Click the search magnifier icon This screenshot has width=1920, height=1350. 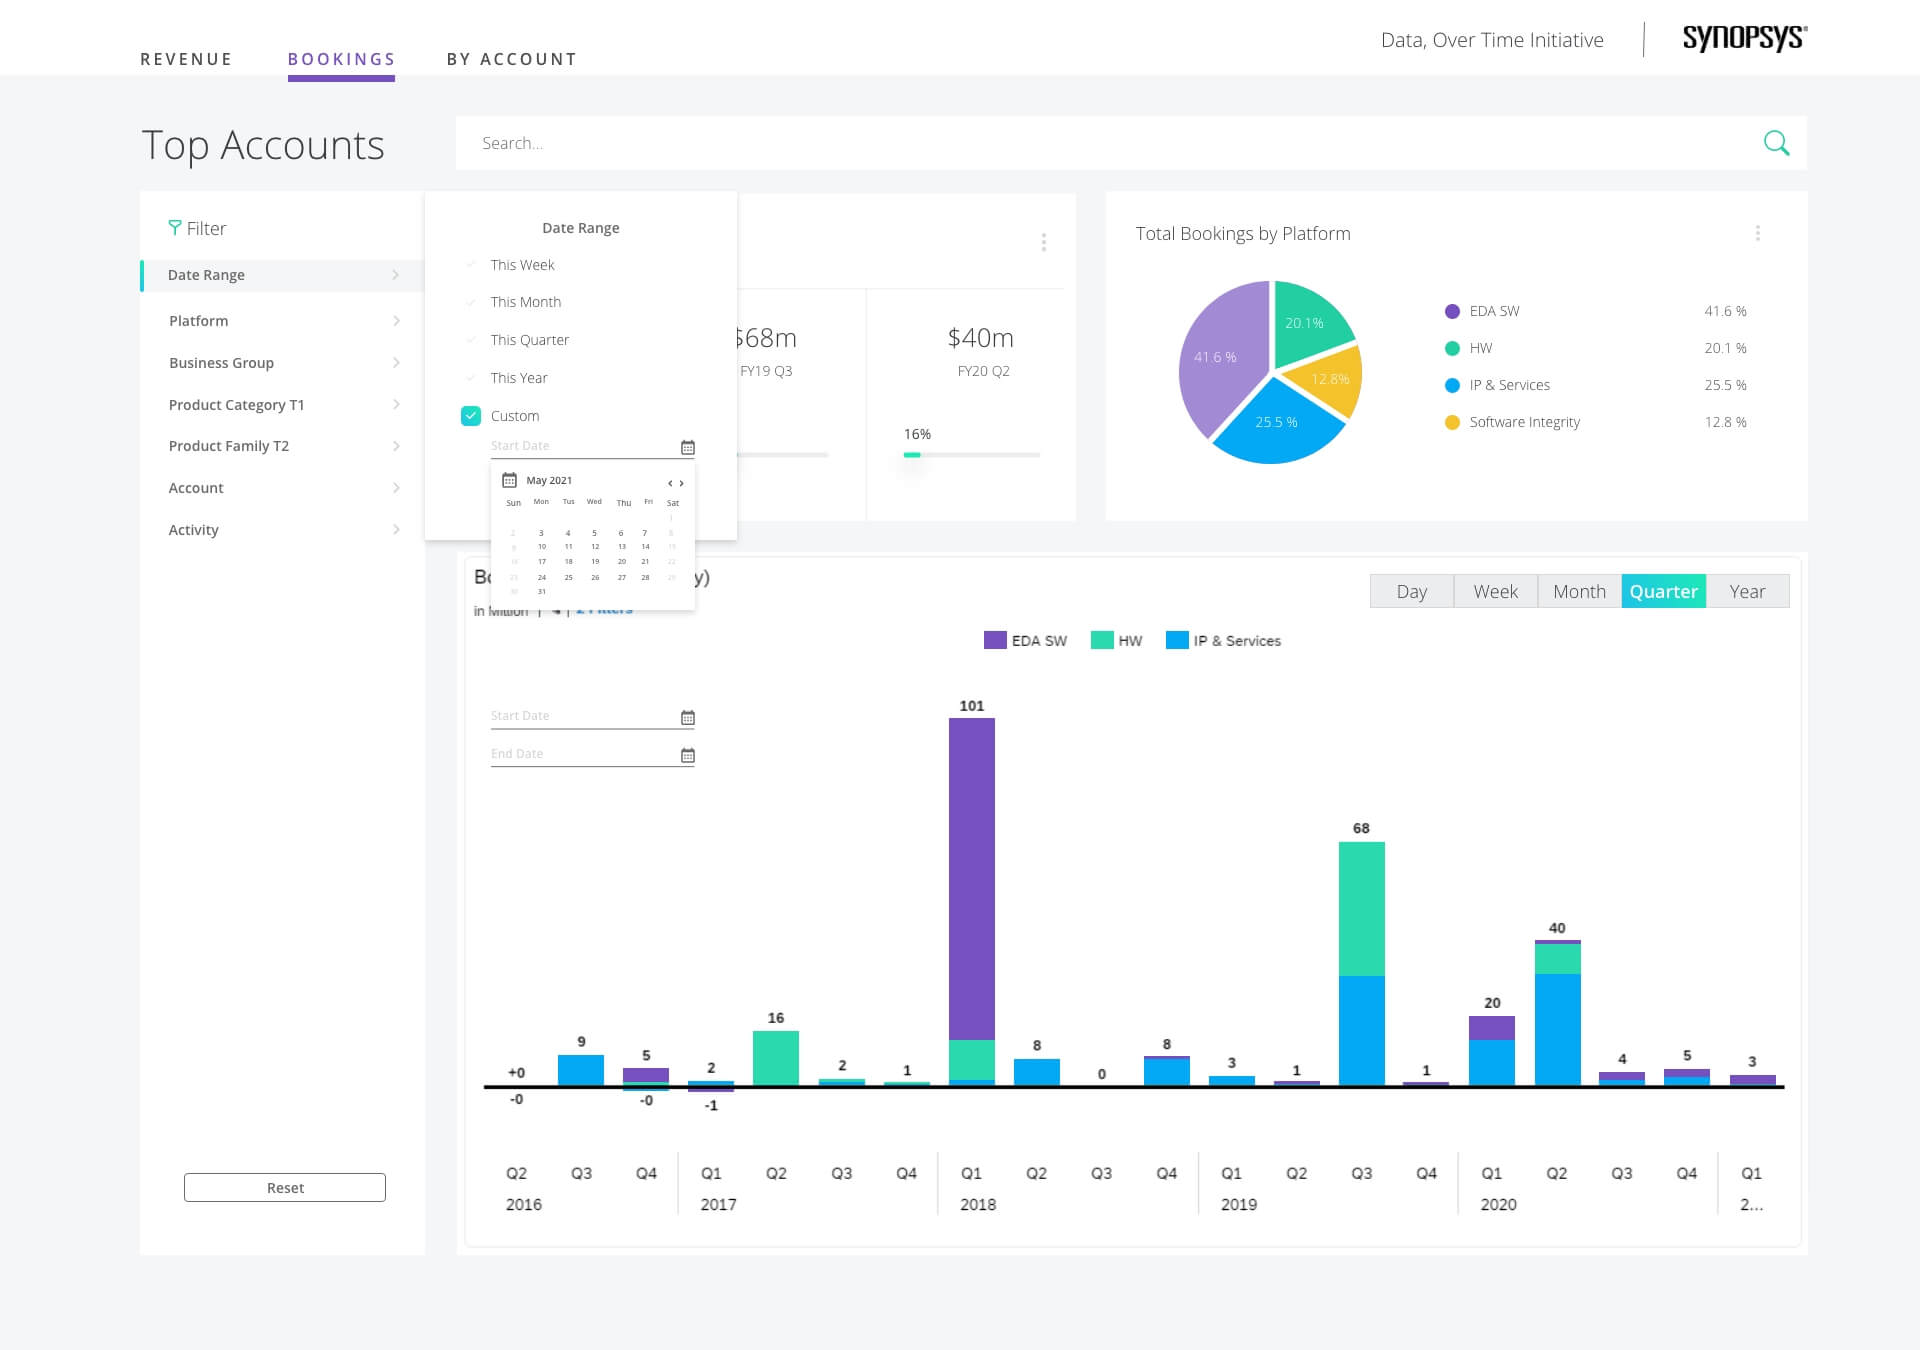pos(1776,143)
